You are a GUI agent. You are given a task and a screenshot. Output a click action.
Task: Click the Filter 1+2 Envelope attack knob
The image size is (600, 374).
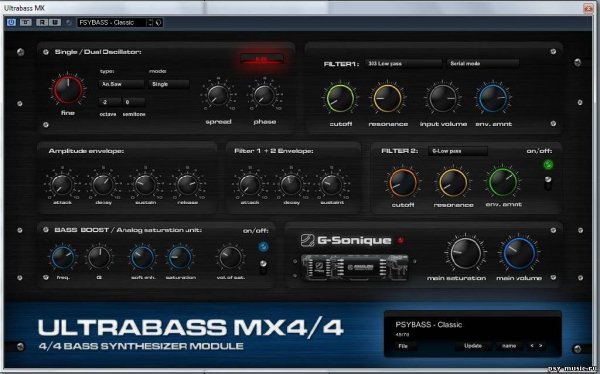pos(249,185)
